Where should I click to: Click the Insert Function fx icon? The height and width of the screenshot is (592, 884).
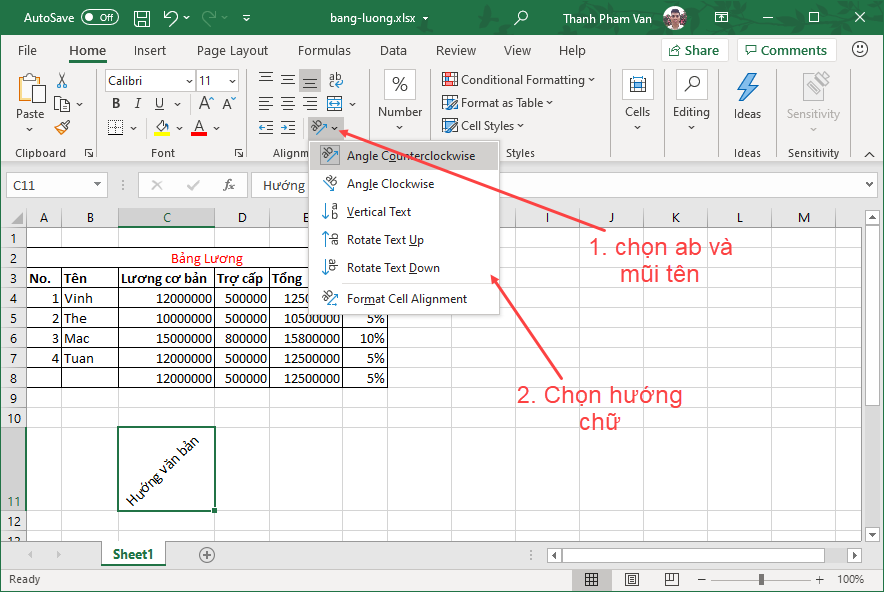click(228, 185)
